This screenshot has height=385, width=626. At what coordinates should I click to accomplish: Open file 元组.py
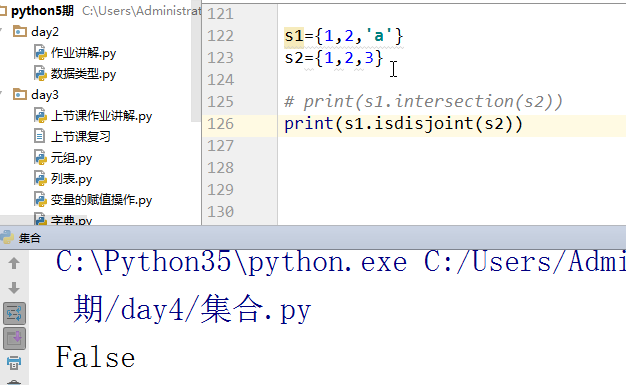[x=71, y=158]
